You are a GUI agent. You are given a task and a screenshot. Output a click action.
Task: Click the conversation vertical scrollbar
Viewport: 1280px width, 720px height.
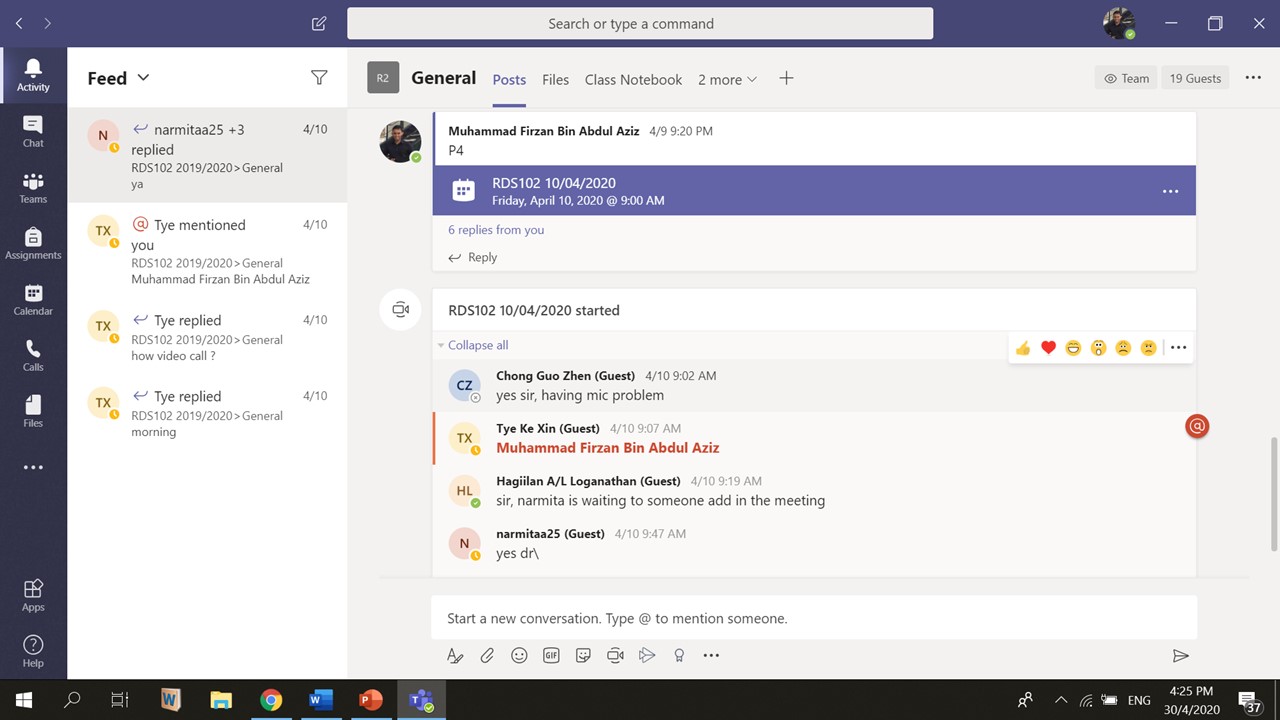click(x=1274, y=493)
